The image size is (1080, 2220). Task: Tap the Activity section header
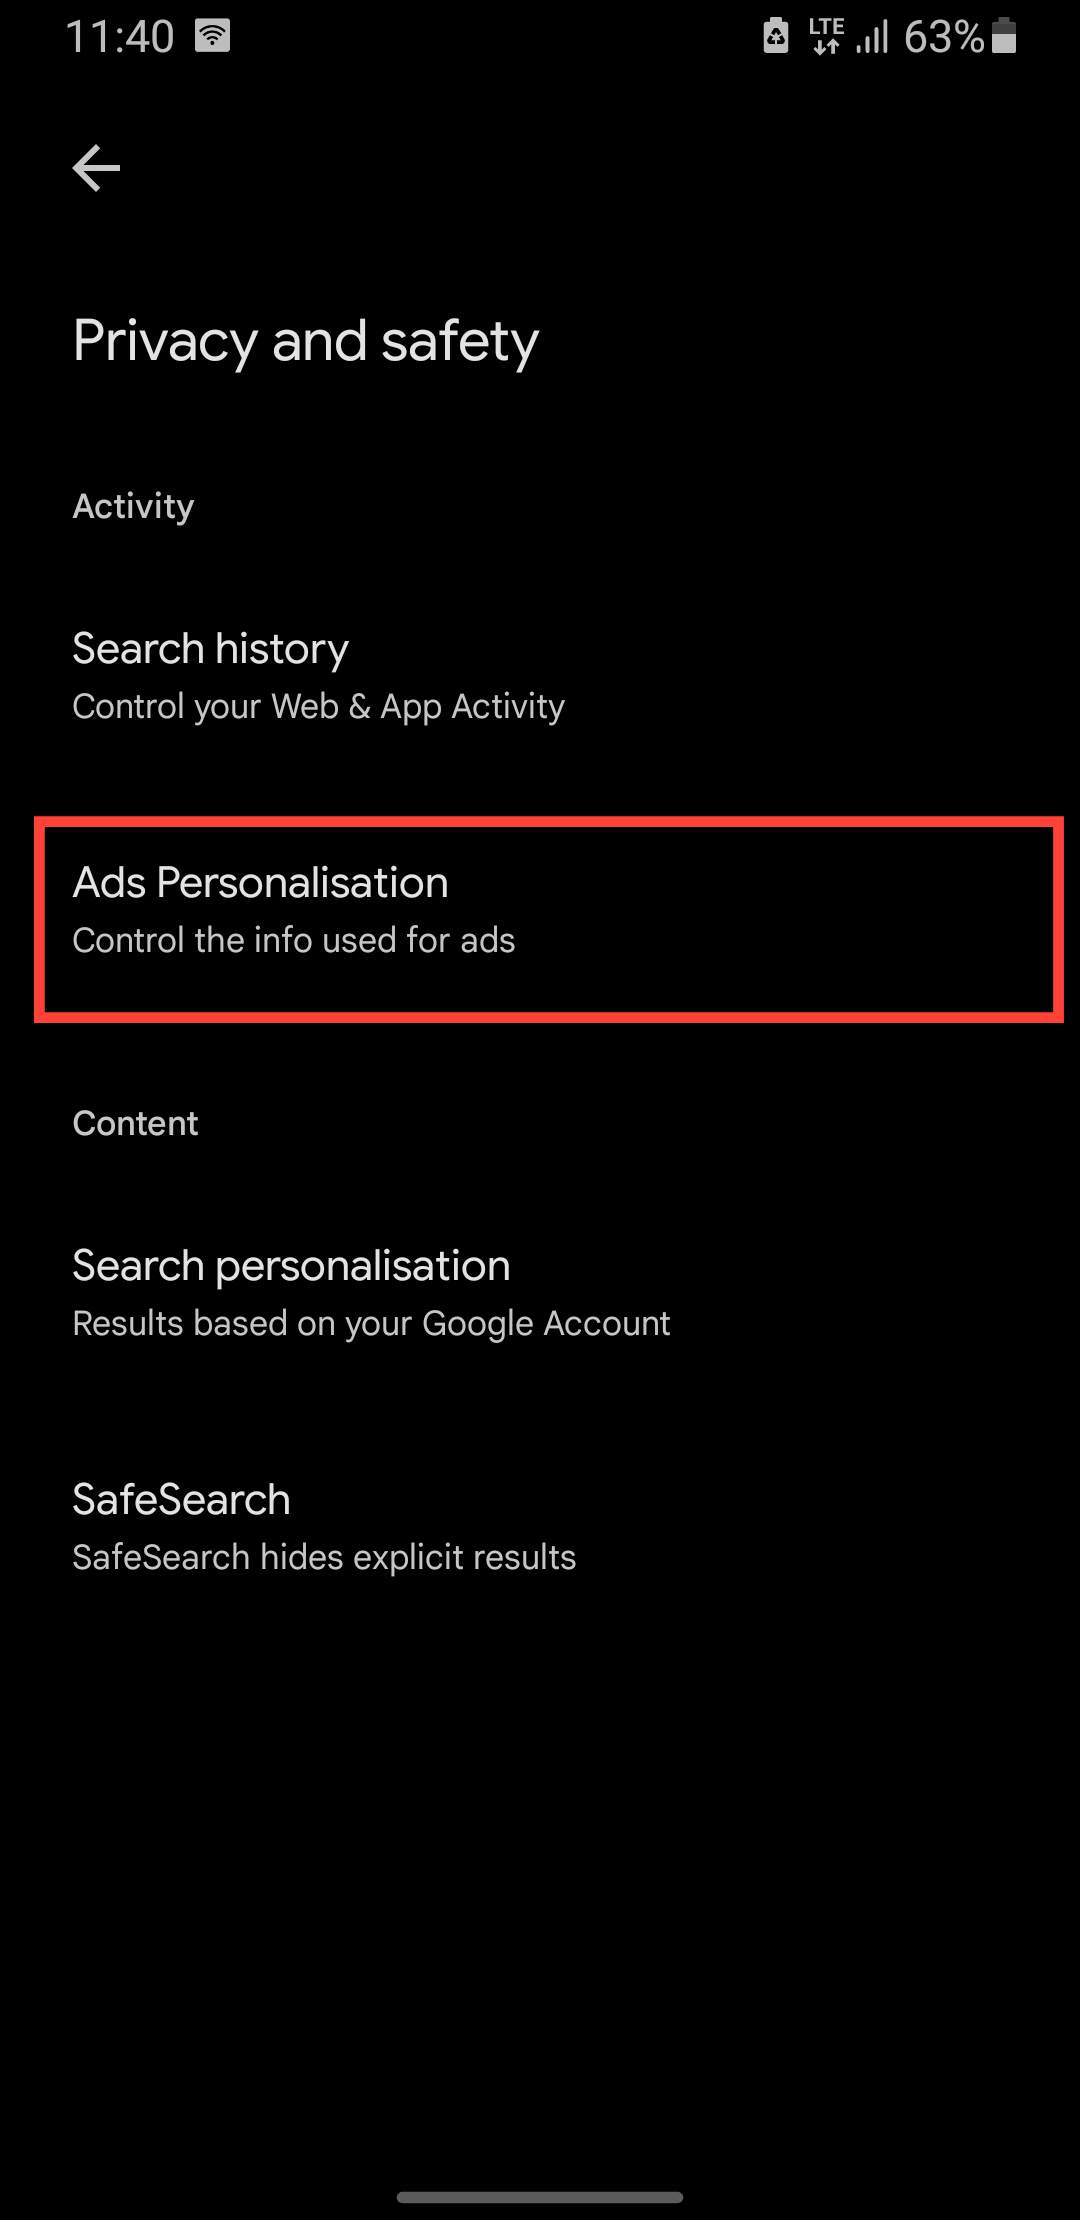(x=133, y=506)
